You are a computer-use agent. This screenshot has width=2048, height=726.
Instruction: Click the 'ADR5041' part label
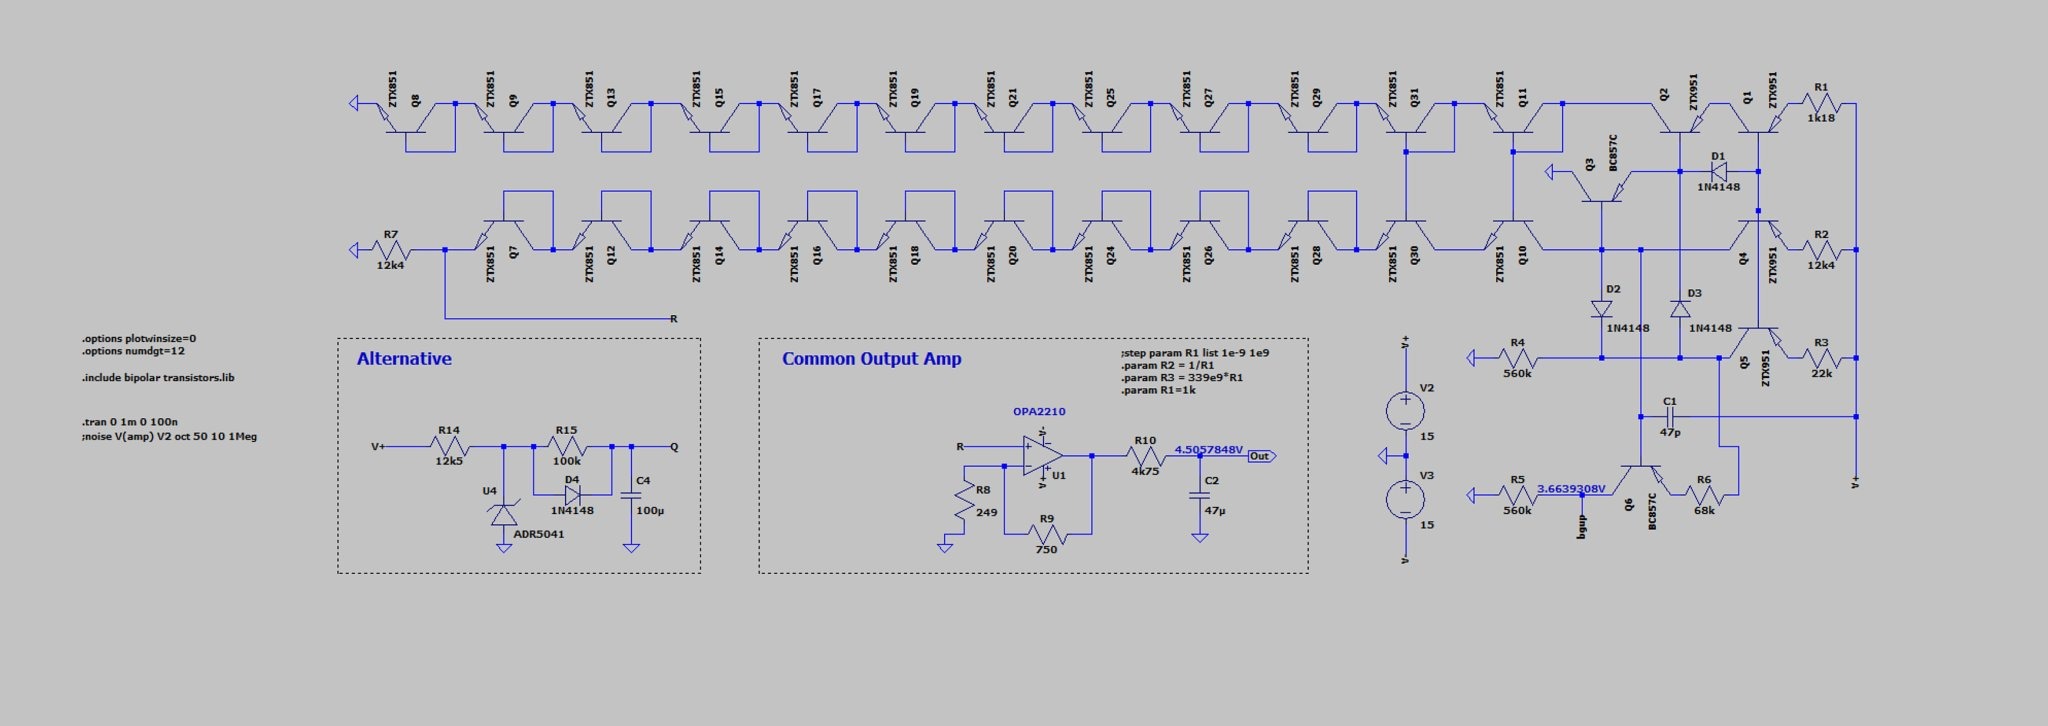pos(539,534)
